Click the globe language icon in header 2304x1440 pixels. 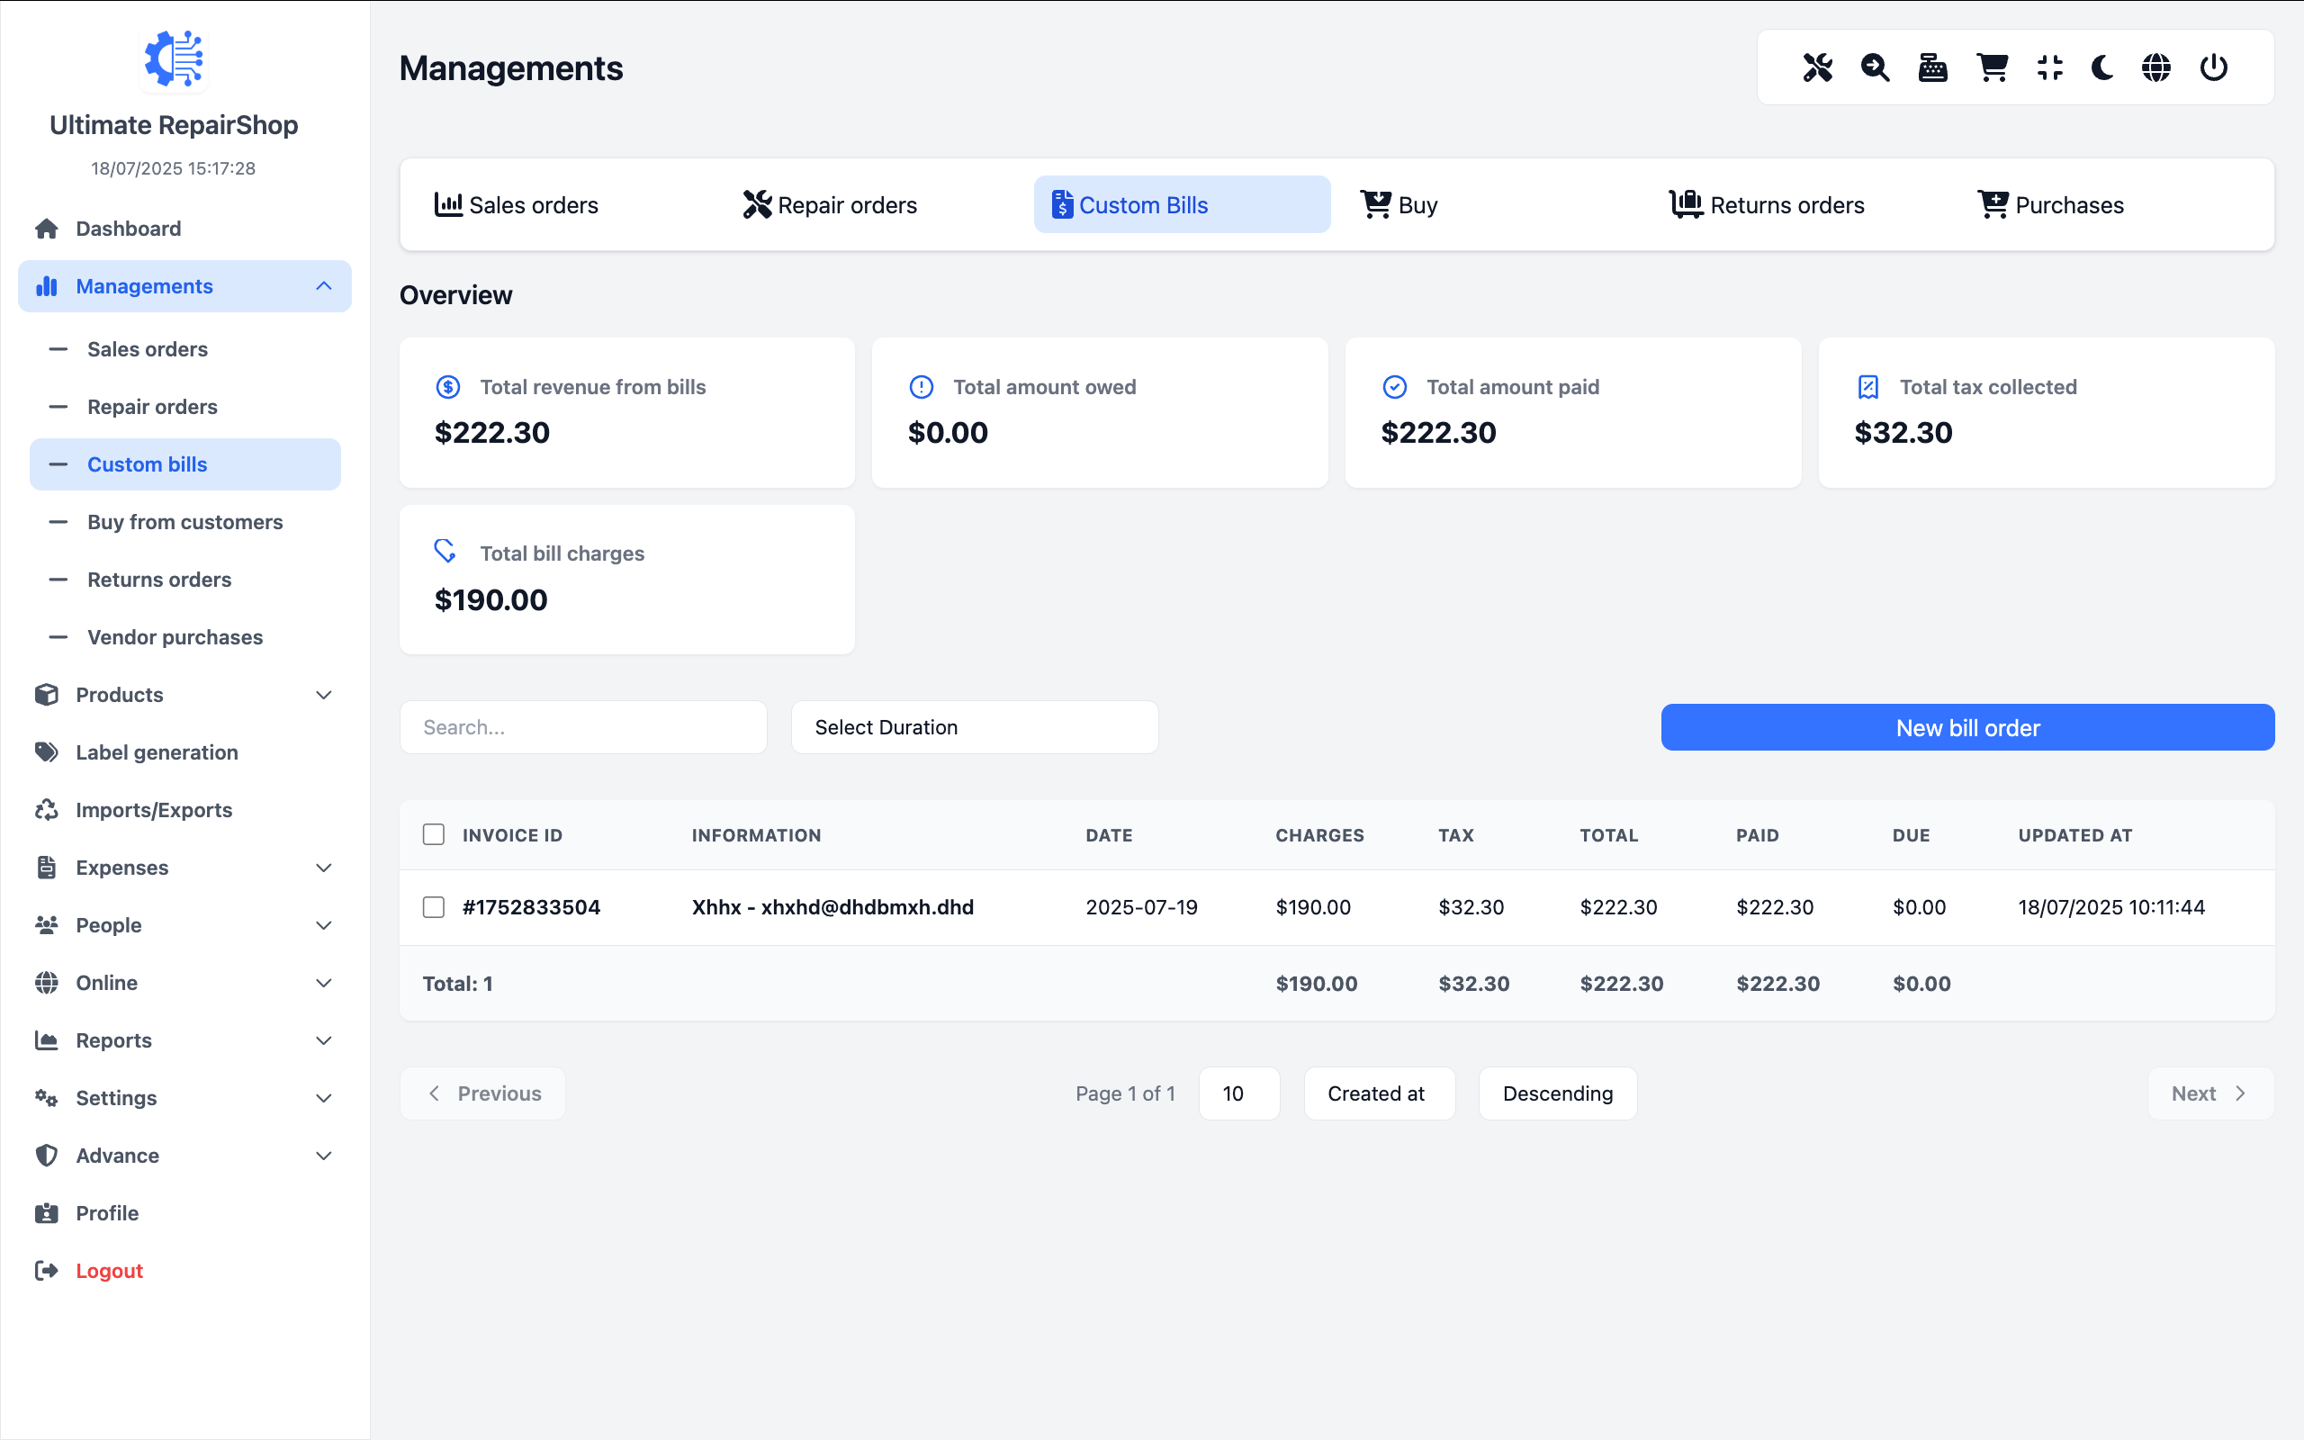[2156, 67]
